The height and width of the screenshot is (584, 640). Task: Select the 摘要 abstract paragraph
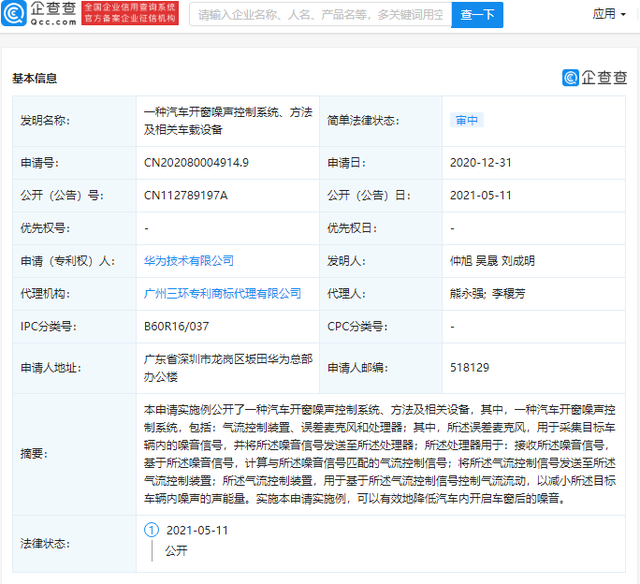(380, 454)
